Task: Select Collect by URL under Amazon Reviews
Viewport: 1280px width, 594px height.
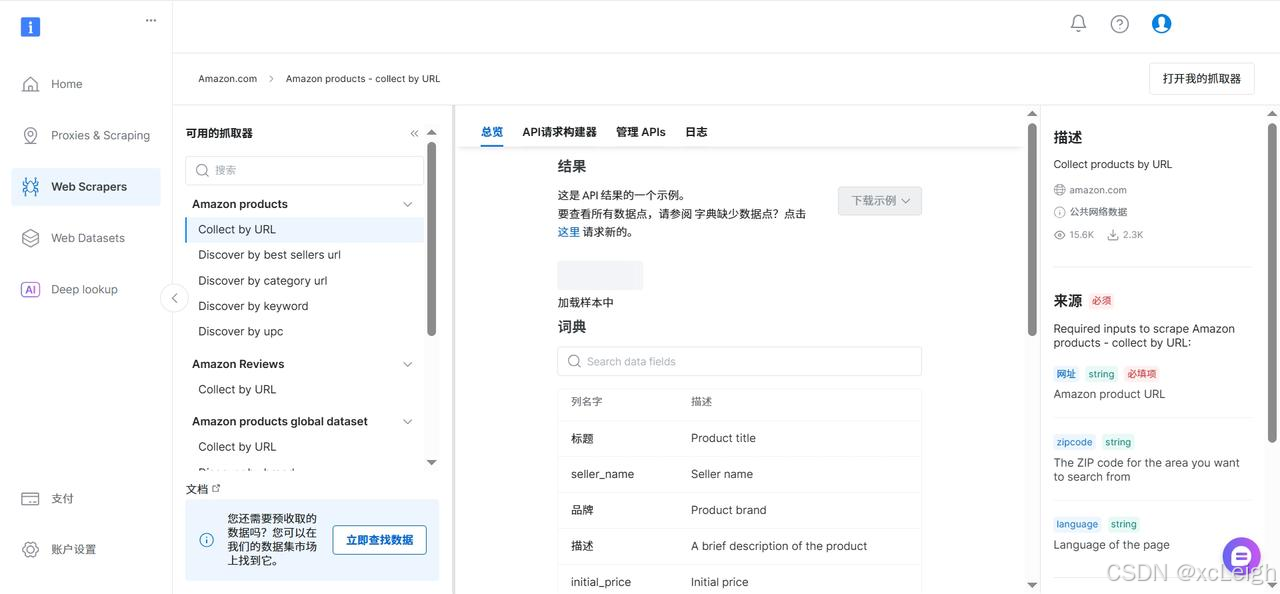Action: [237, 389]
